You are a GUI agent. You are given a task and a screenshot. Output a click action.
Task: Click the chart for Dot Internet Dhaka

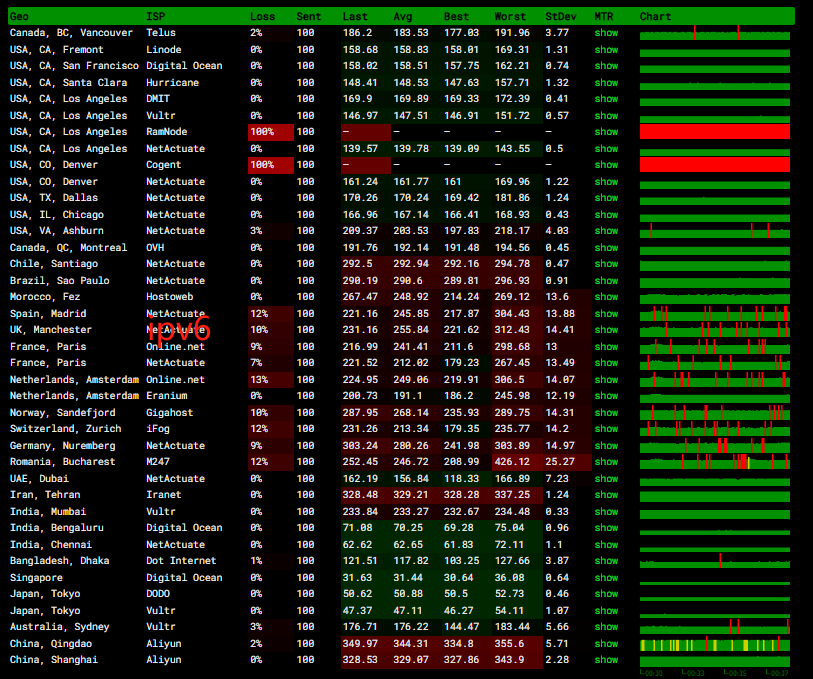point(715,560)
